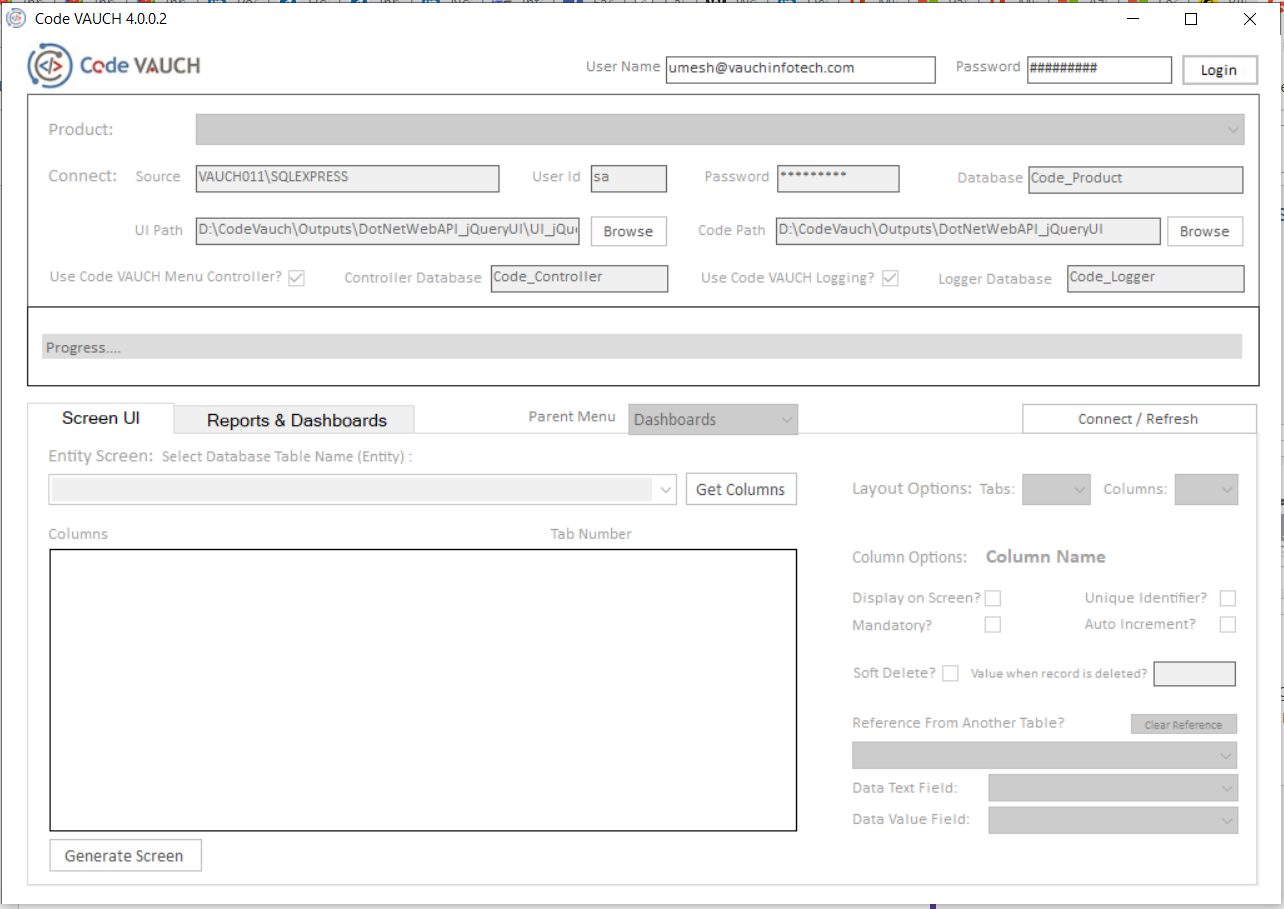Click the Connect Password field
The height and width of the screenshot is (909, 1284).
838,178
